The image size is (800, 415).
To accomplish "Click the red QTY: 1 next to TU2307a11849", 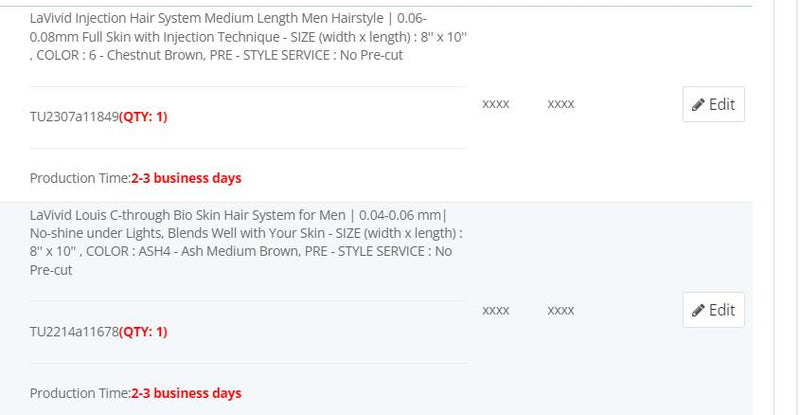I will click(x=143, y=117).
